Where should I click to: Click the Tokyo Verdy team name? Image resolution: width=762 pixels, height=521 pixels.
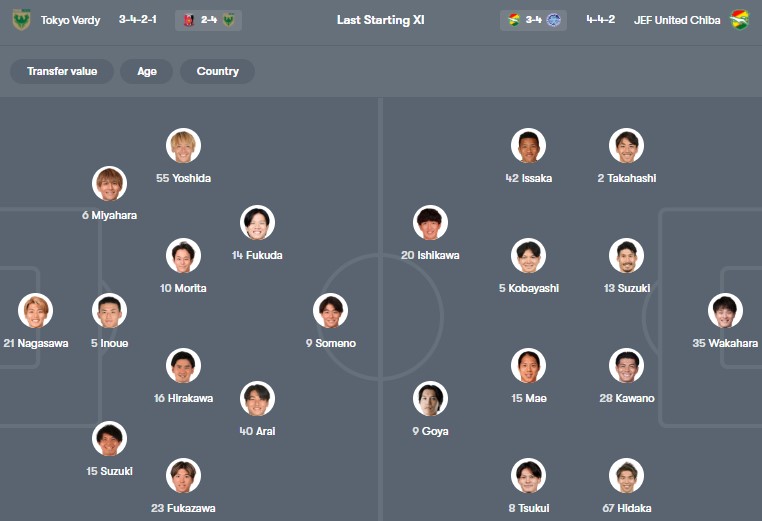click(x=70, y=20)
